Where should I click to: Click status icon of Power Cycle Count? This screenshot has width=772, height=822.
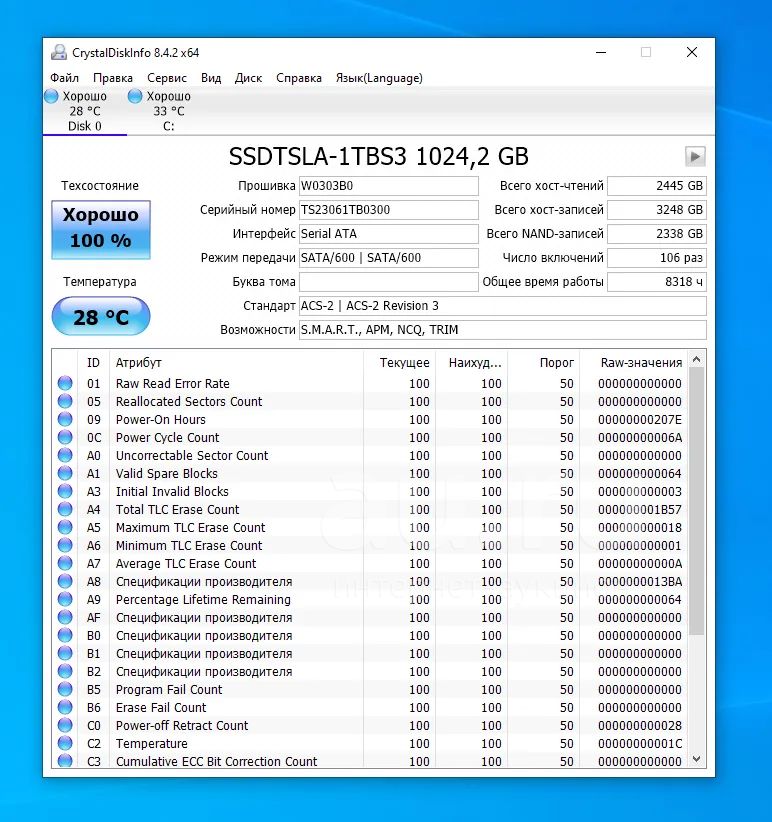pos(65,437)
